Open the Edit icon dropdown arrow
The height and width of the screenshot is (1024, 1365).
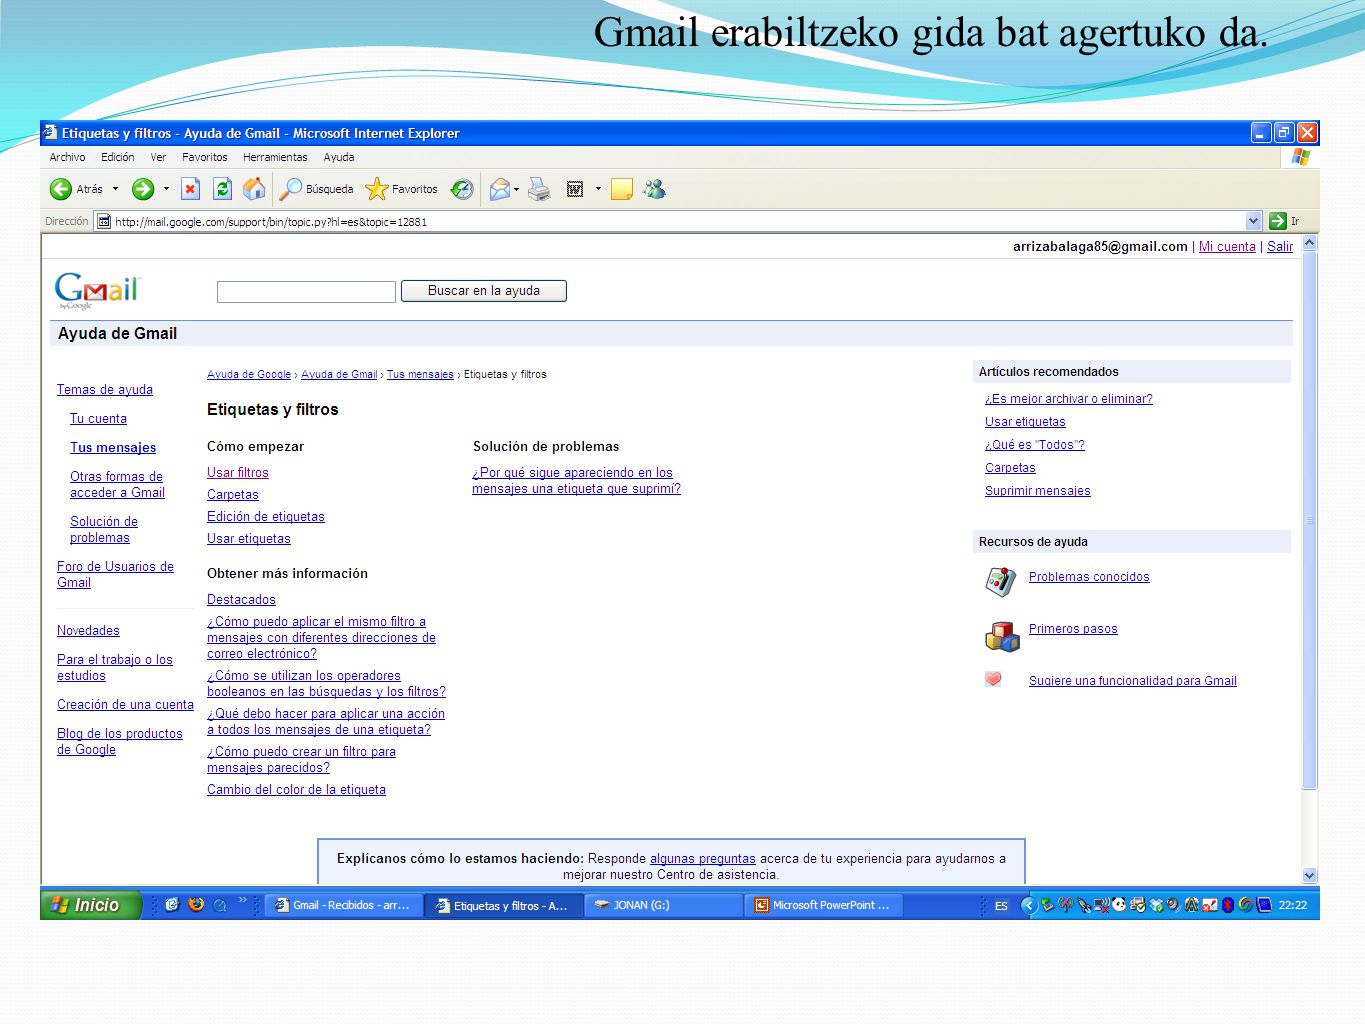(598, 189)
